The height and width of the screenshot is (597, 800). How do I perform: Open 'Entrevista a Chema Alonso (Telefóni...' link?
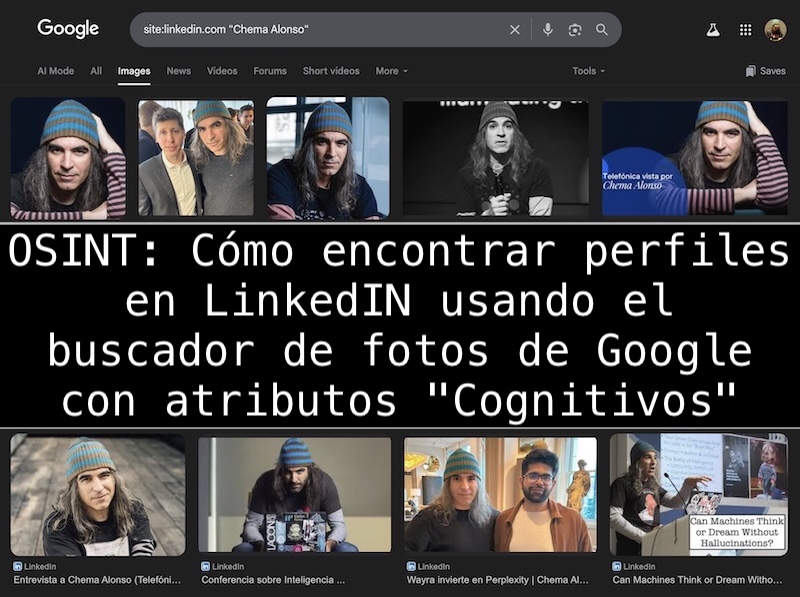[97, 580]
